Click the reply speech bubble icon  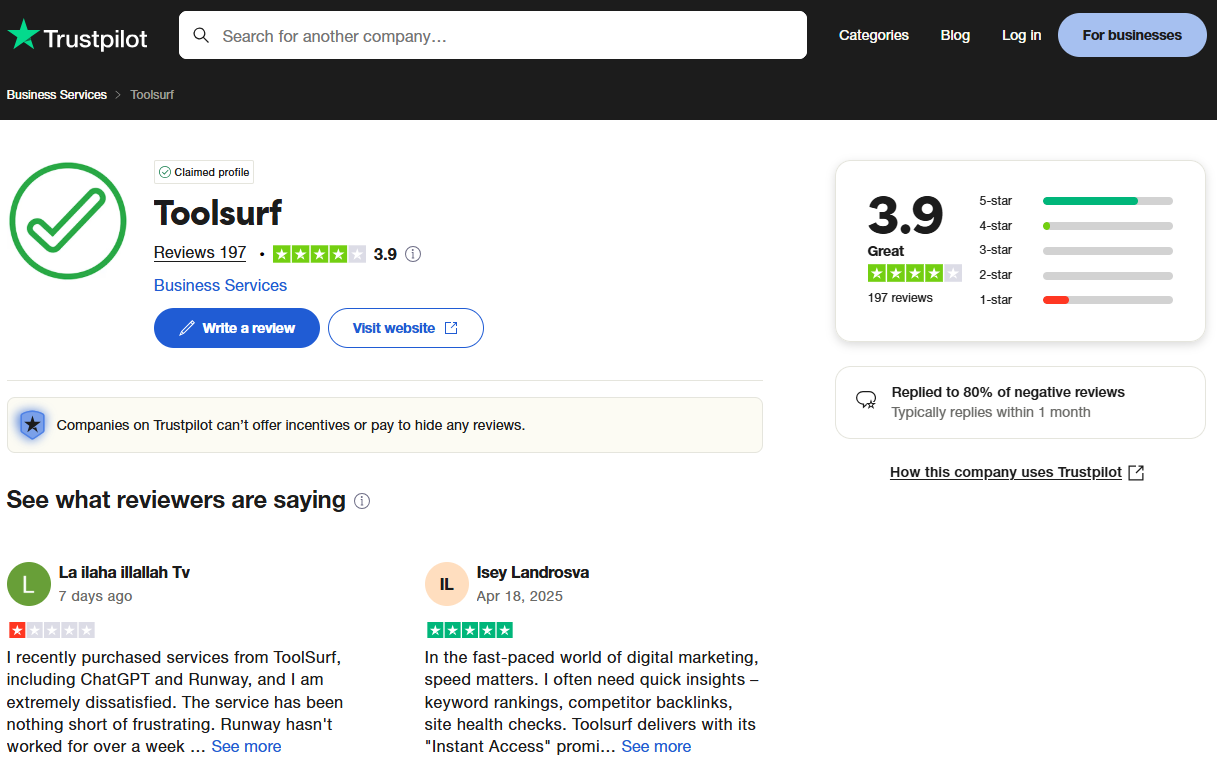coord(866,400)
